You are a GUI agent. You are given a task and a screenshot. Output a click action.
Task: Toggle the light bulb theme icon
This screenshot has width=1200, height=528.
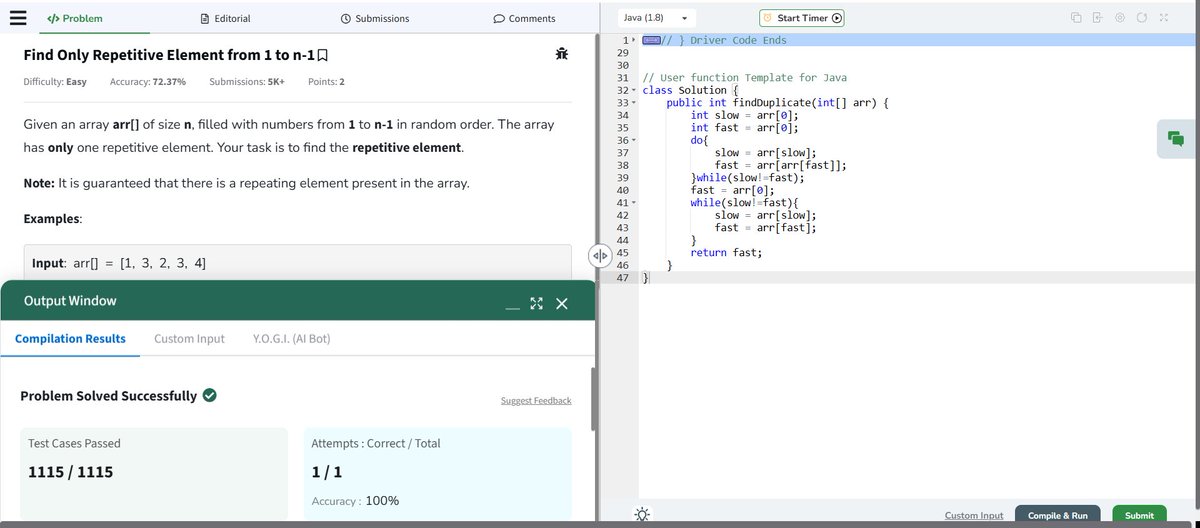click(642, 515)
